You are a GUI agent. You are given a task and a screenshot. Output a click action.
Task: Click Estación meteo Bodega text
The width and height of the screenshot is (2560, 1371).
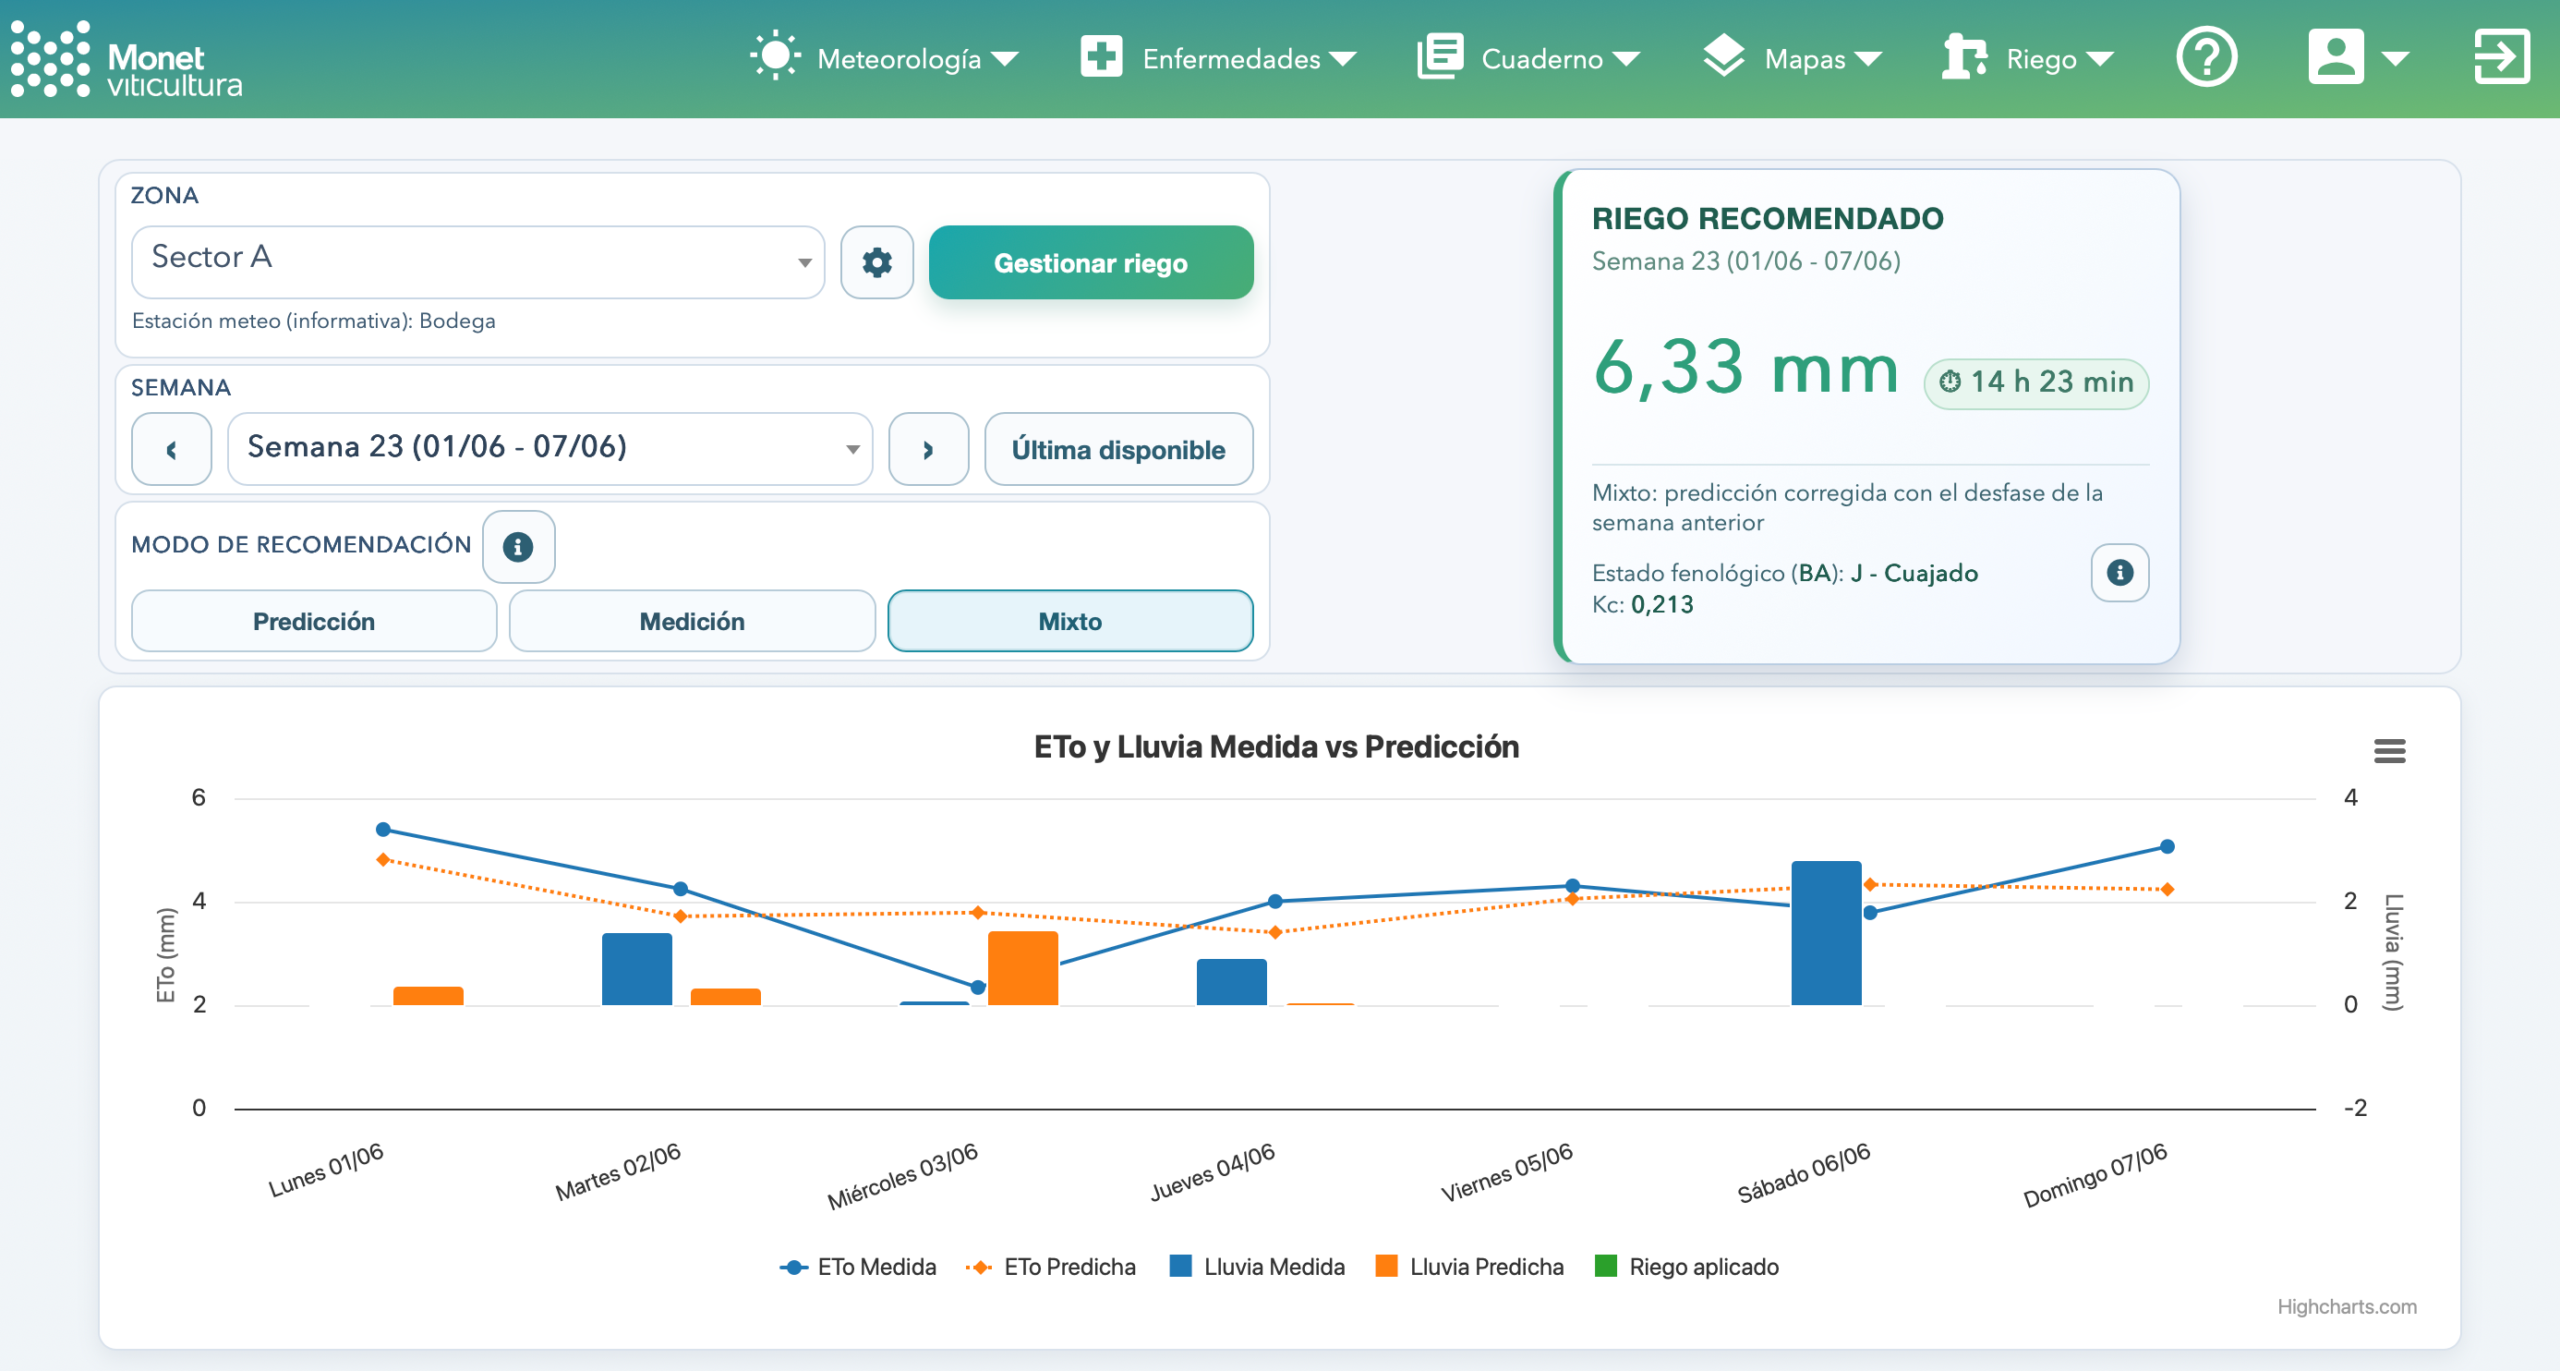coord(314,321)
